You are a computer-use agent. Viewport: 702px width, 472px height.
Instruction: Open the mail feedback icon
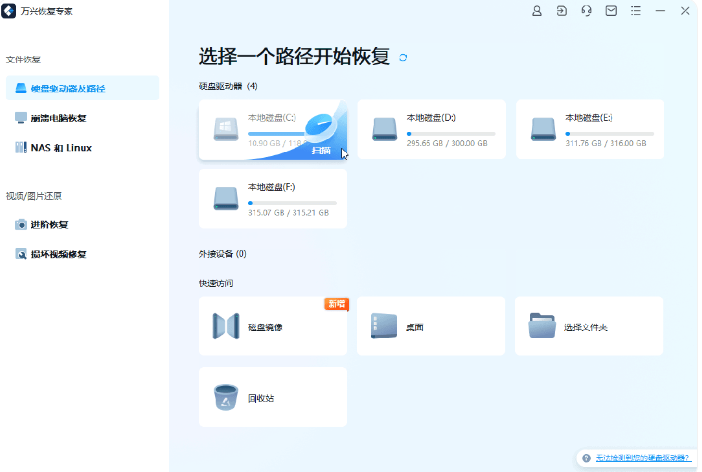point(611,11)
